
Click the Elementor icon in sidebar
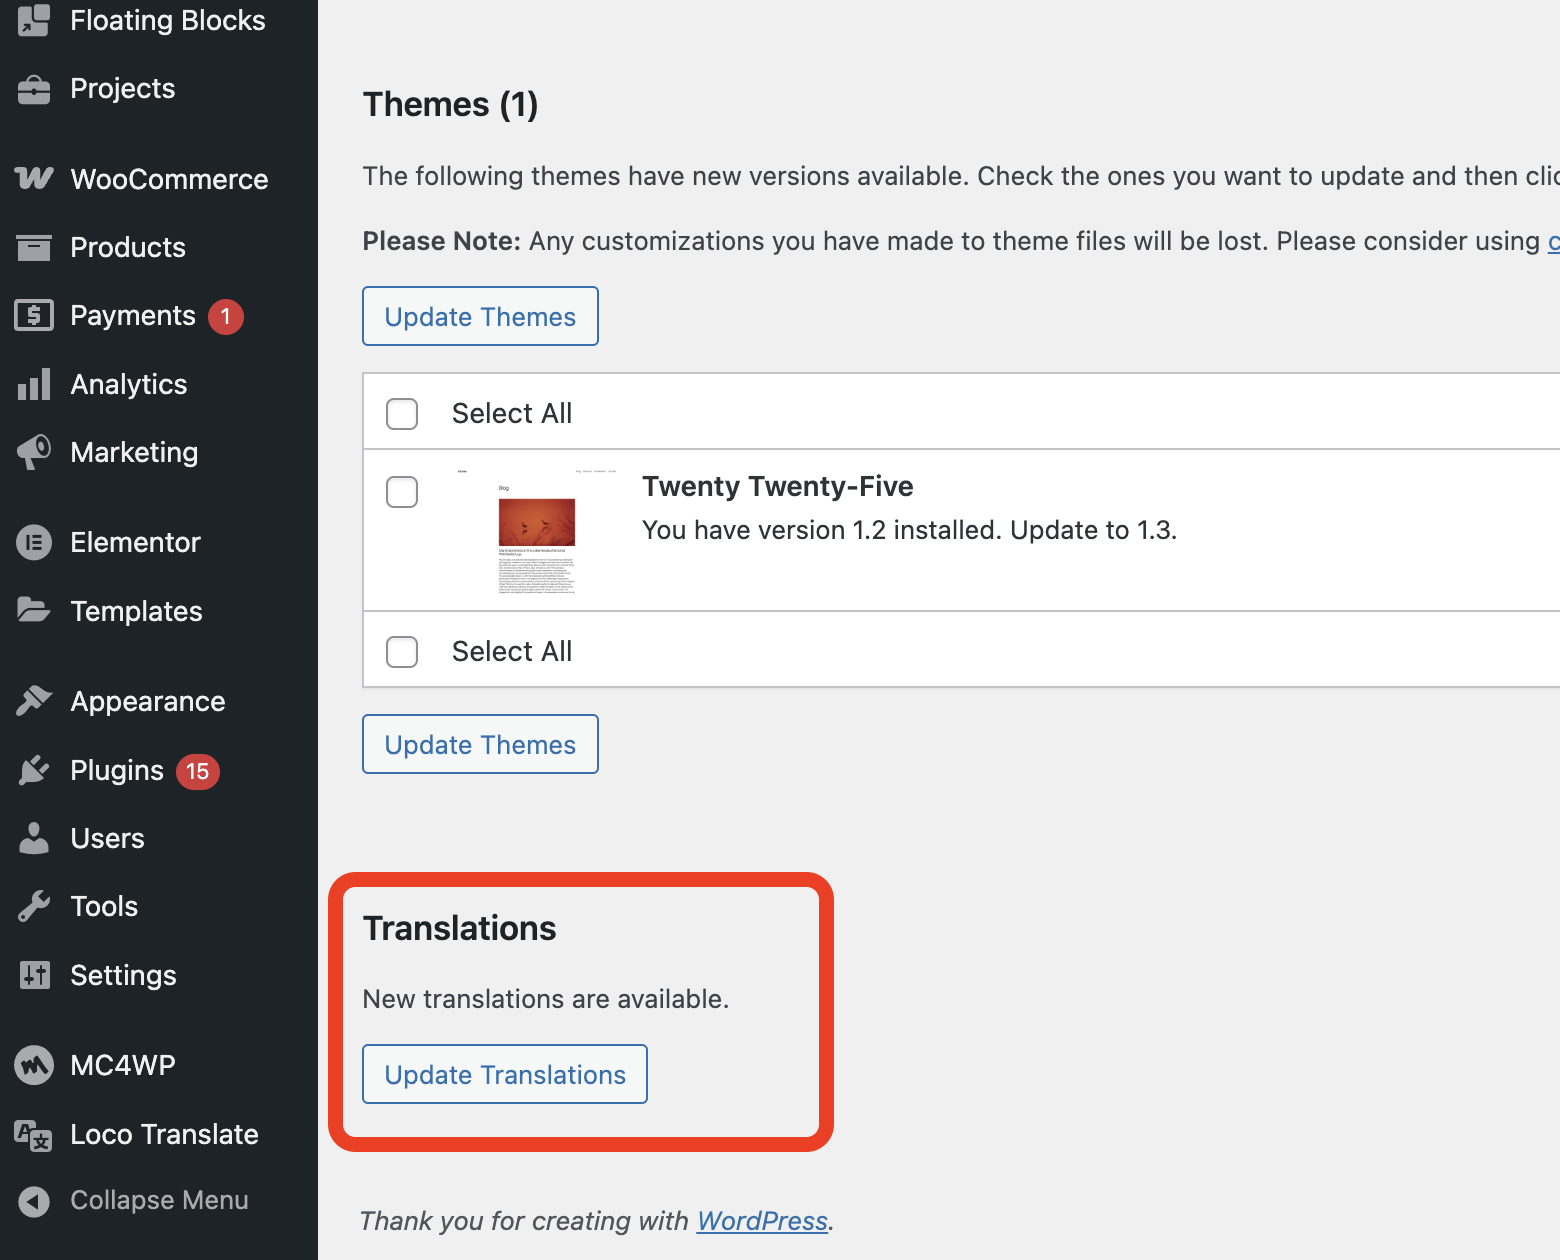[x=34, y=542]
